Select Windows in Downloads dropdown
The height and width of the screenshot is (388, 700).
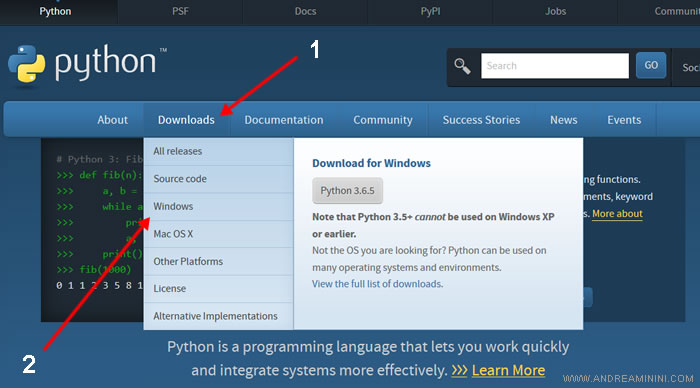pyautogui.click(x=218, y=207)
